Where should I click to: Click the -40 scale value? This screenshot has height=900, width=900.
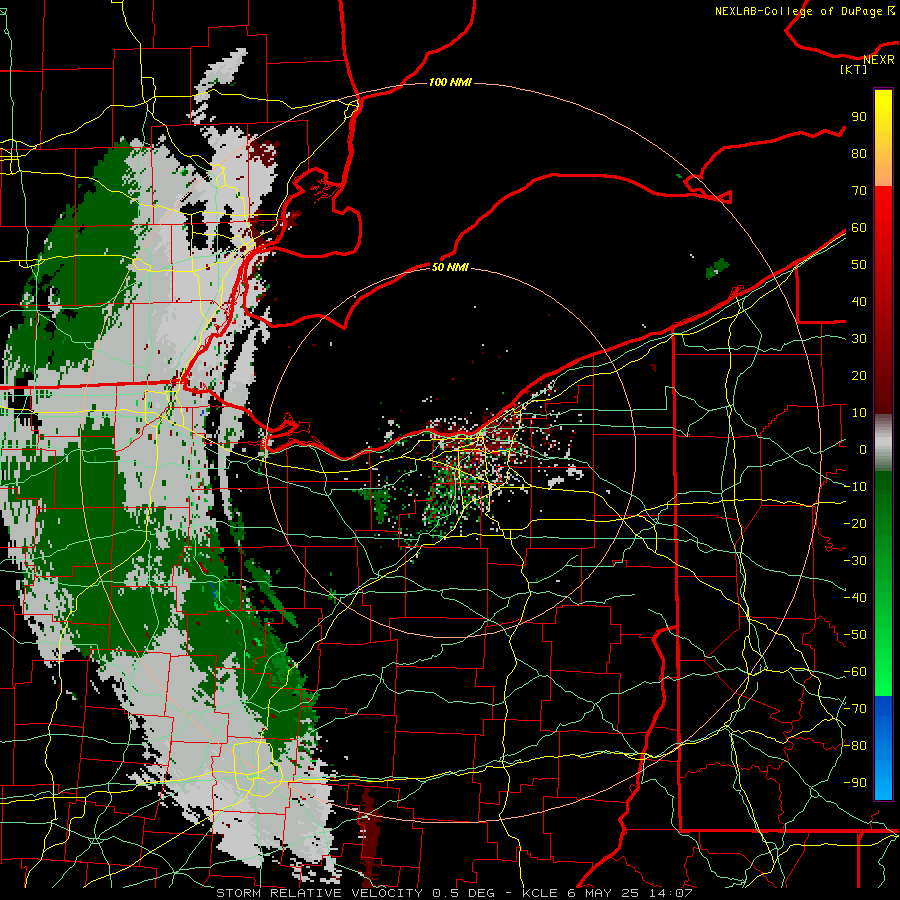(x=855, y=598)
